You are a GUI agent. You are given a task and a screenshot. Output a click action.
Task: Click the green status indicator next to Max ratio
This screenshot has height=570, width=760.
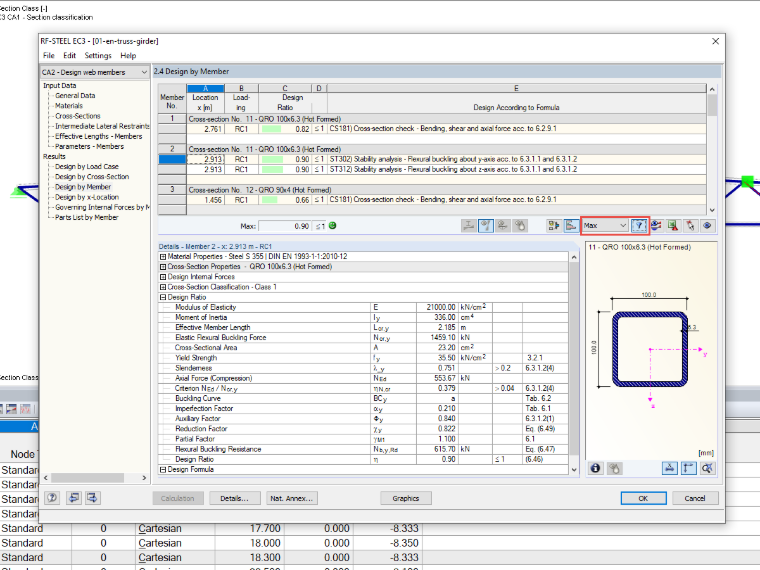(332, 225)
